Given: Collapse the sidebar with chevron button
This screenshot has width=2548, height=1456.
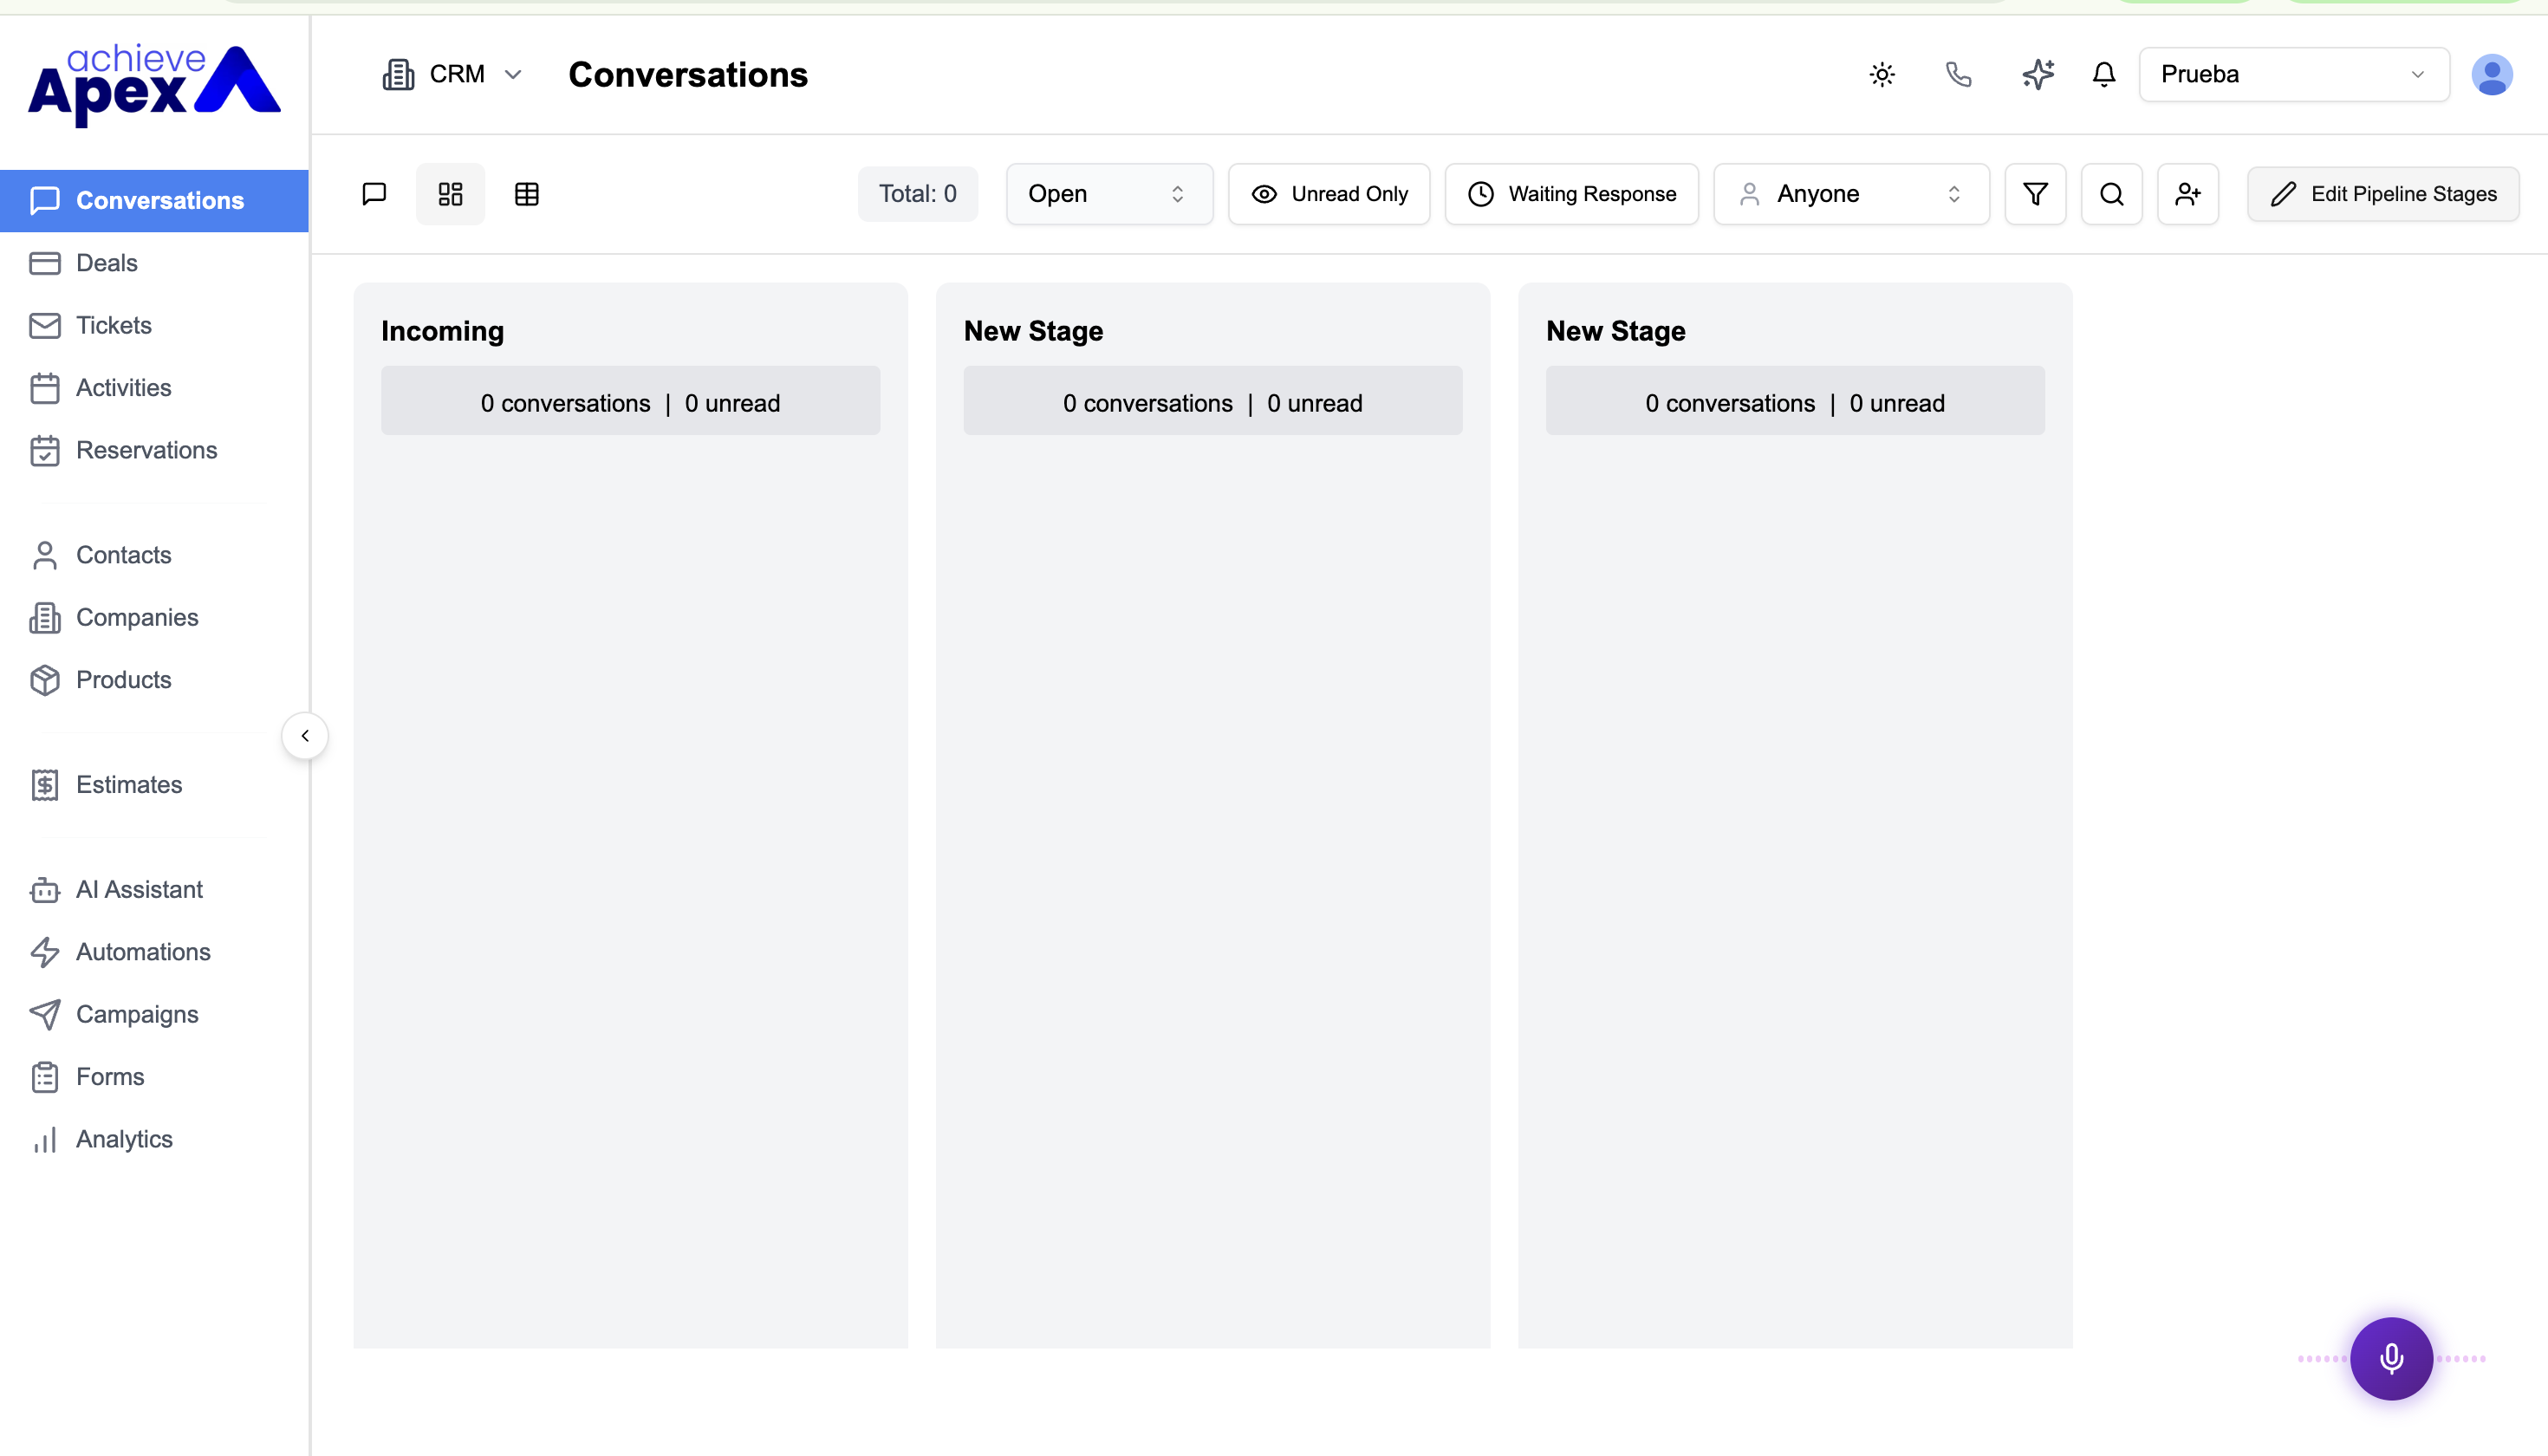Looking at the screenshot, I should (305, 736).
